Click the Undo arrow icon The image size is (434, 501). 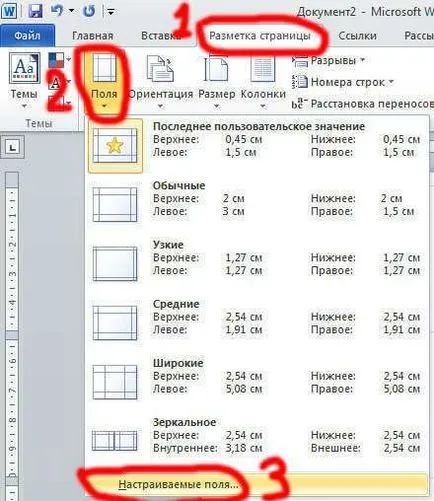coord(57,11)
